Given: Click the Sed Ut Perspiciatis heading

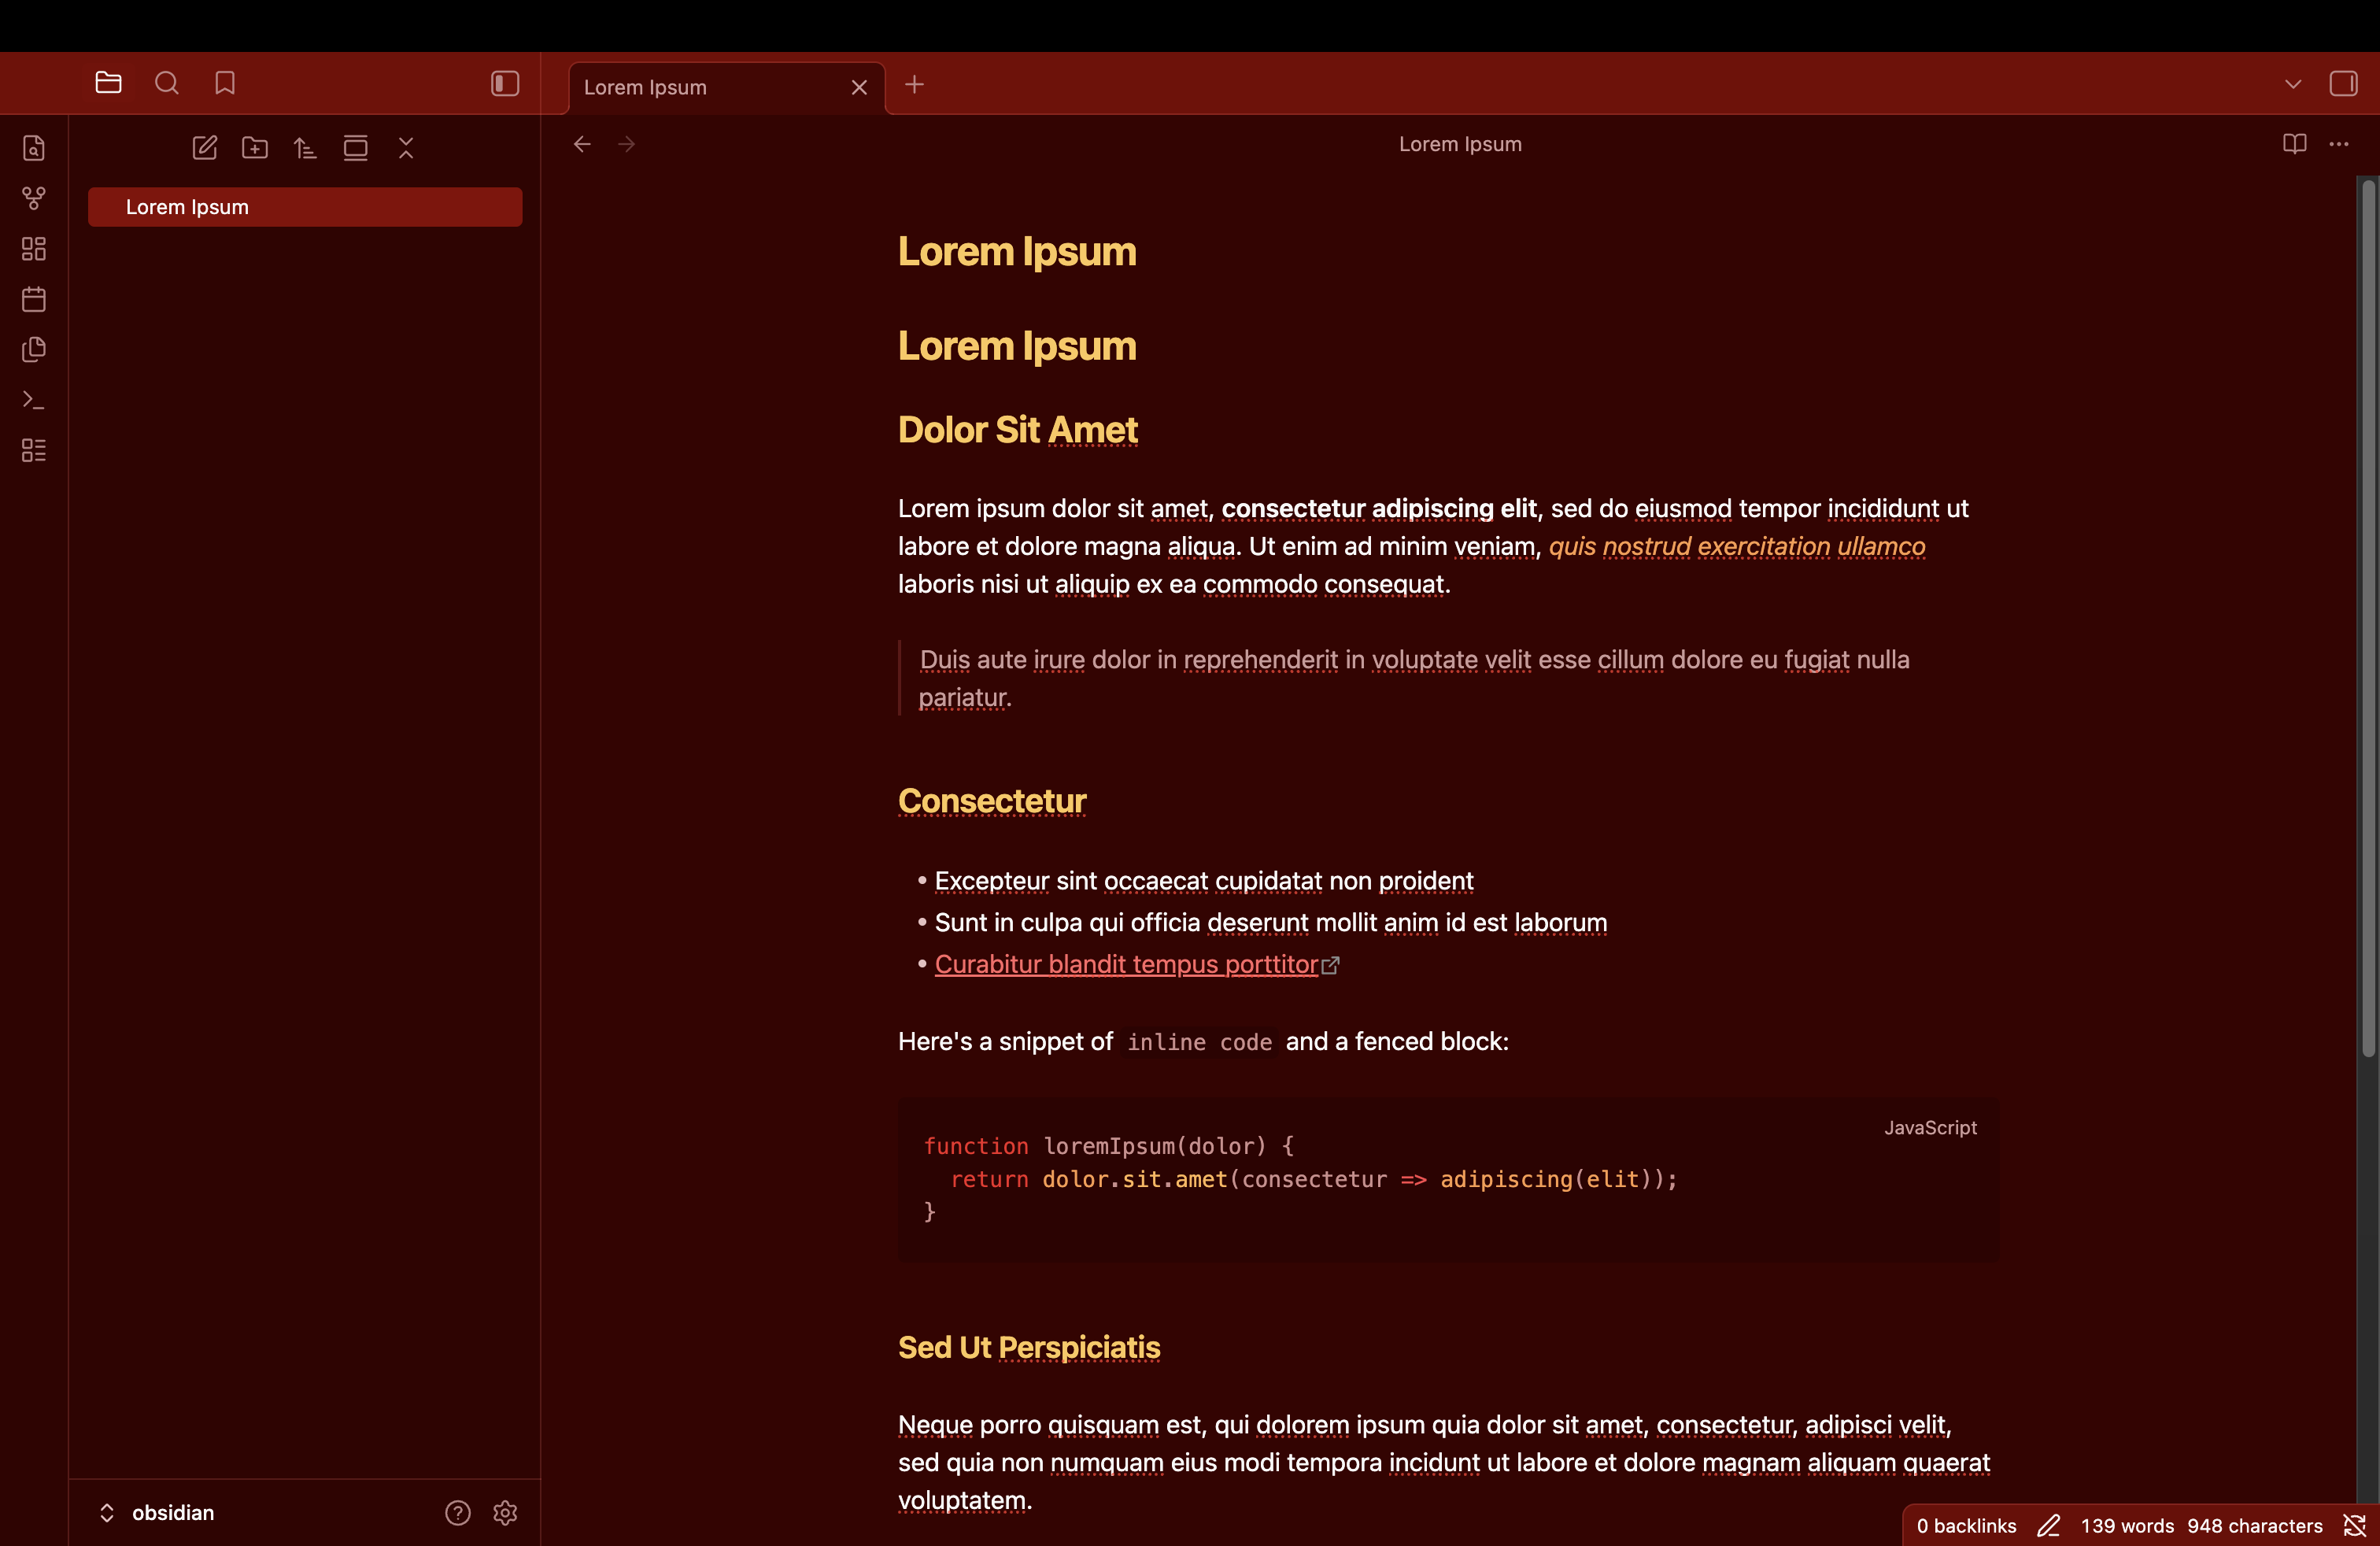Looking at the screenshot, I should pos(1029,1347).
